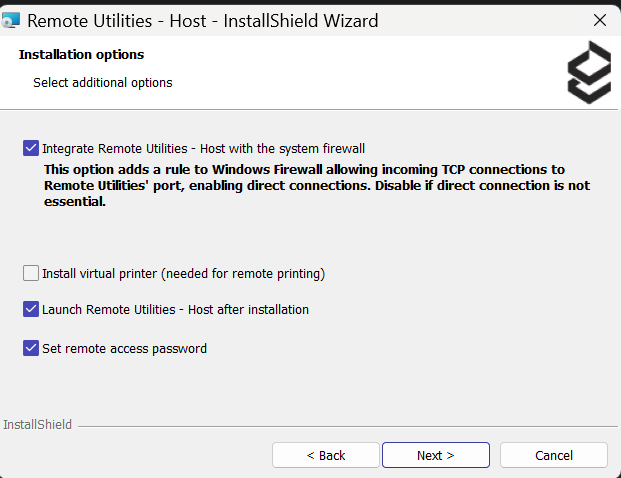This screenshot has width=621, height=478.
Task: Continue by clicking the Next button
Action: tap(436, 455)
